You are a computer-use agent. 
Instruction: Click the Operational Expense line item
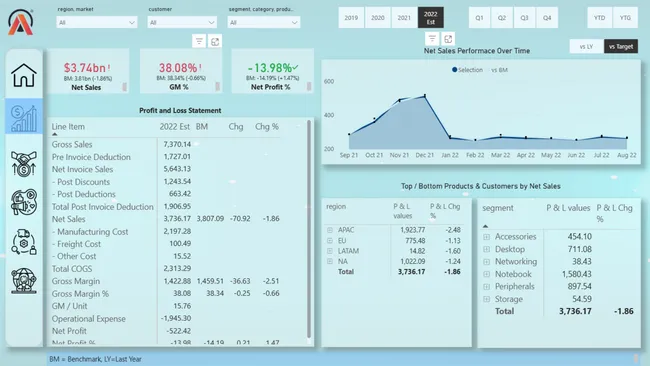coord(89,318)
